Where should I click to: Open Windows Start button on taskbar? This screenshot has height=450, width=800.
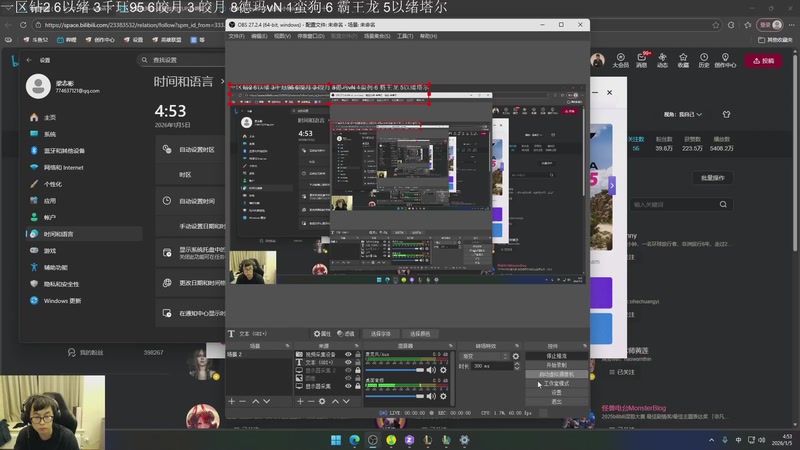(337, 440)
